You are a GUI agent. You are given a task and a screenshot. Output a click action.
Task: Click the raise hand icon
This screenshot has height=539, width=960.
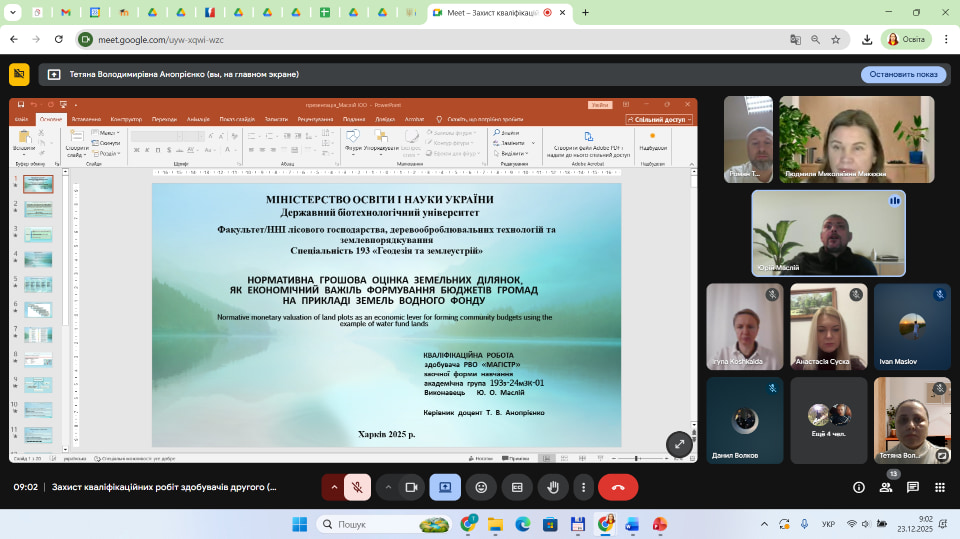click(x=551, y=487)
